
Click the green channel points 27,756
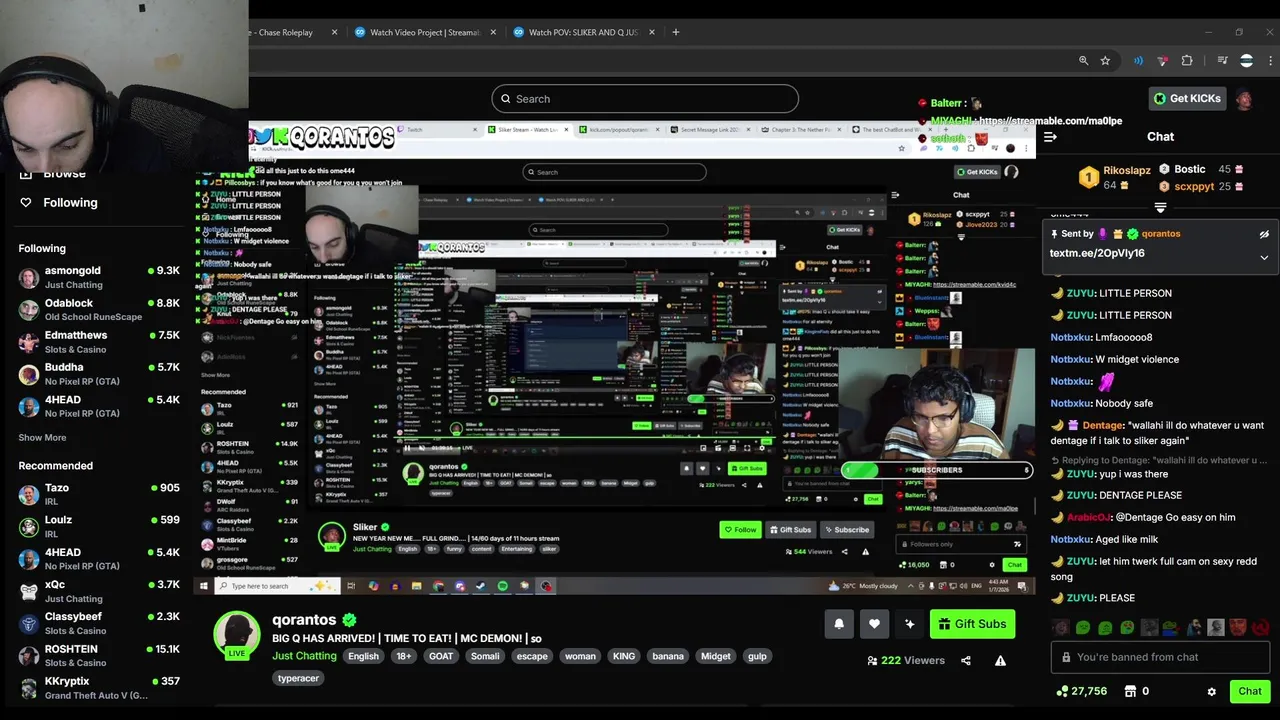click(1082, 691)
